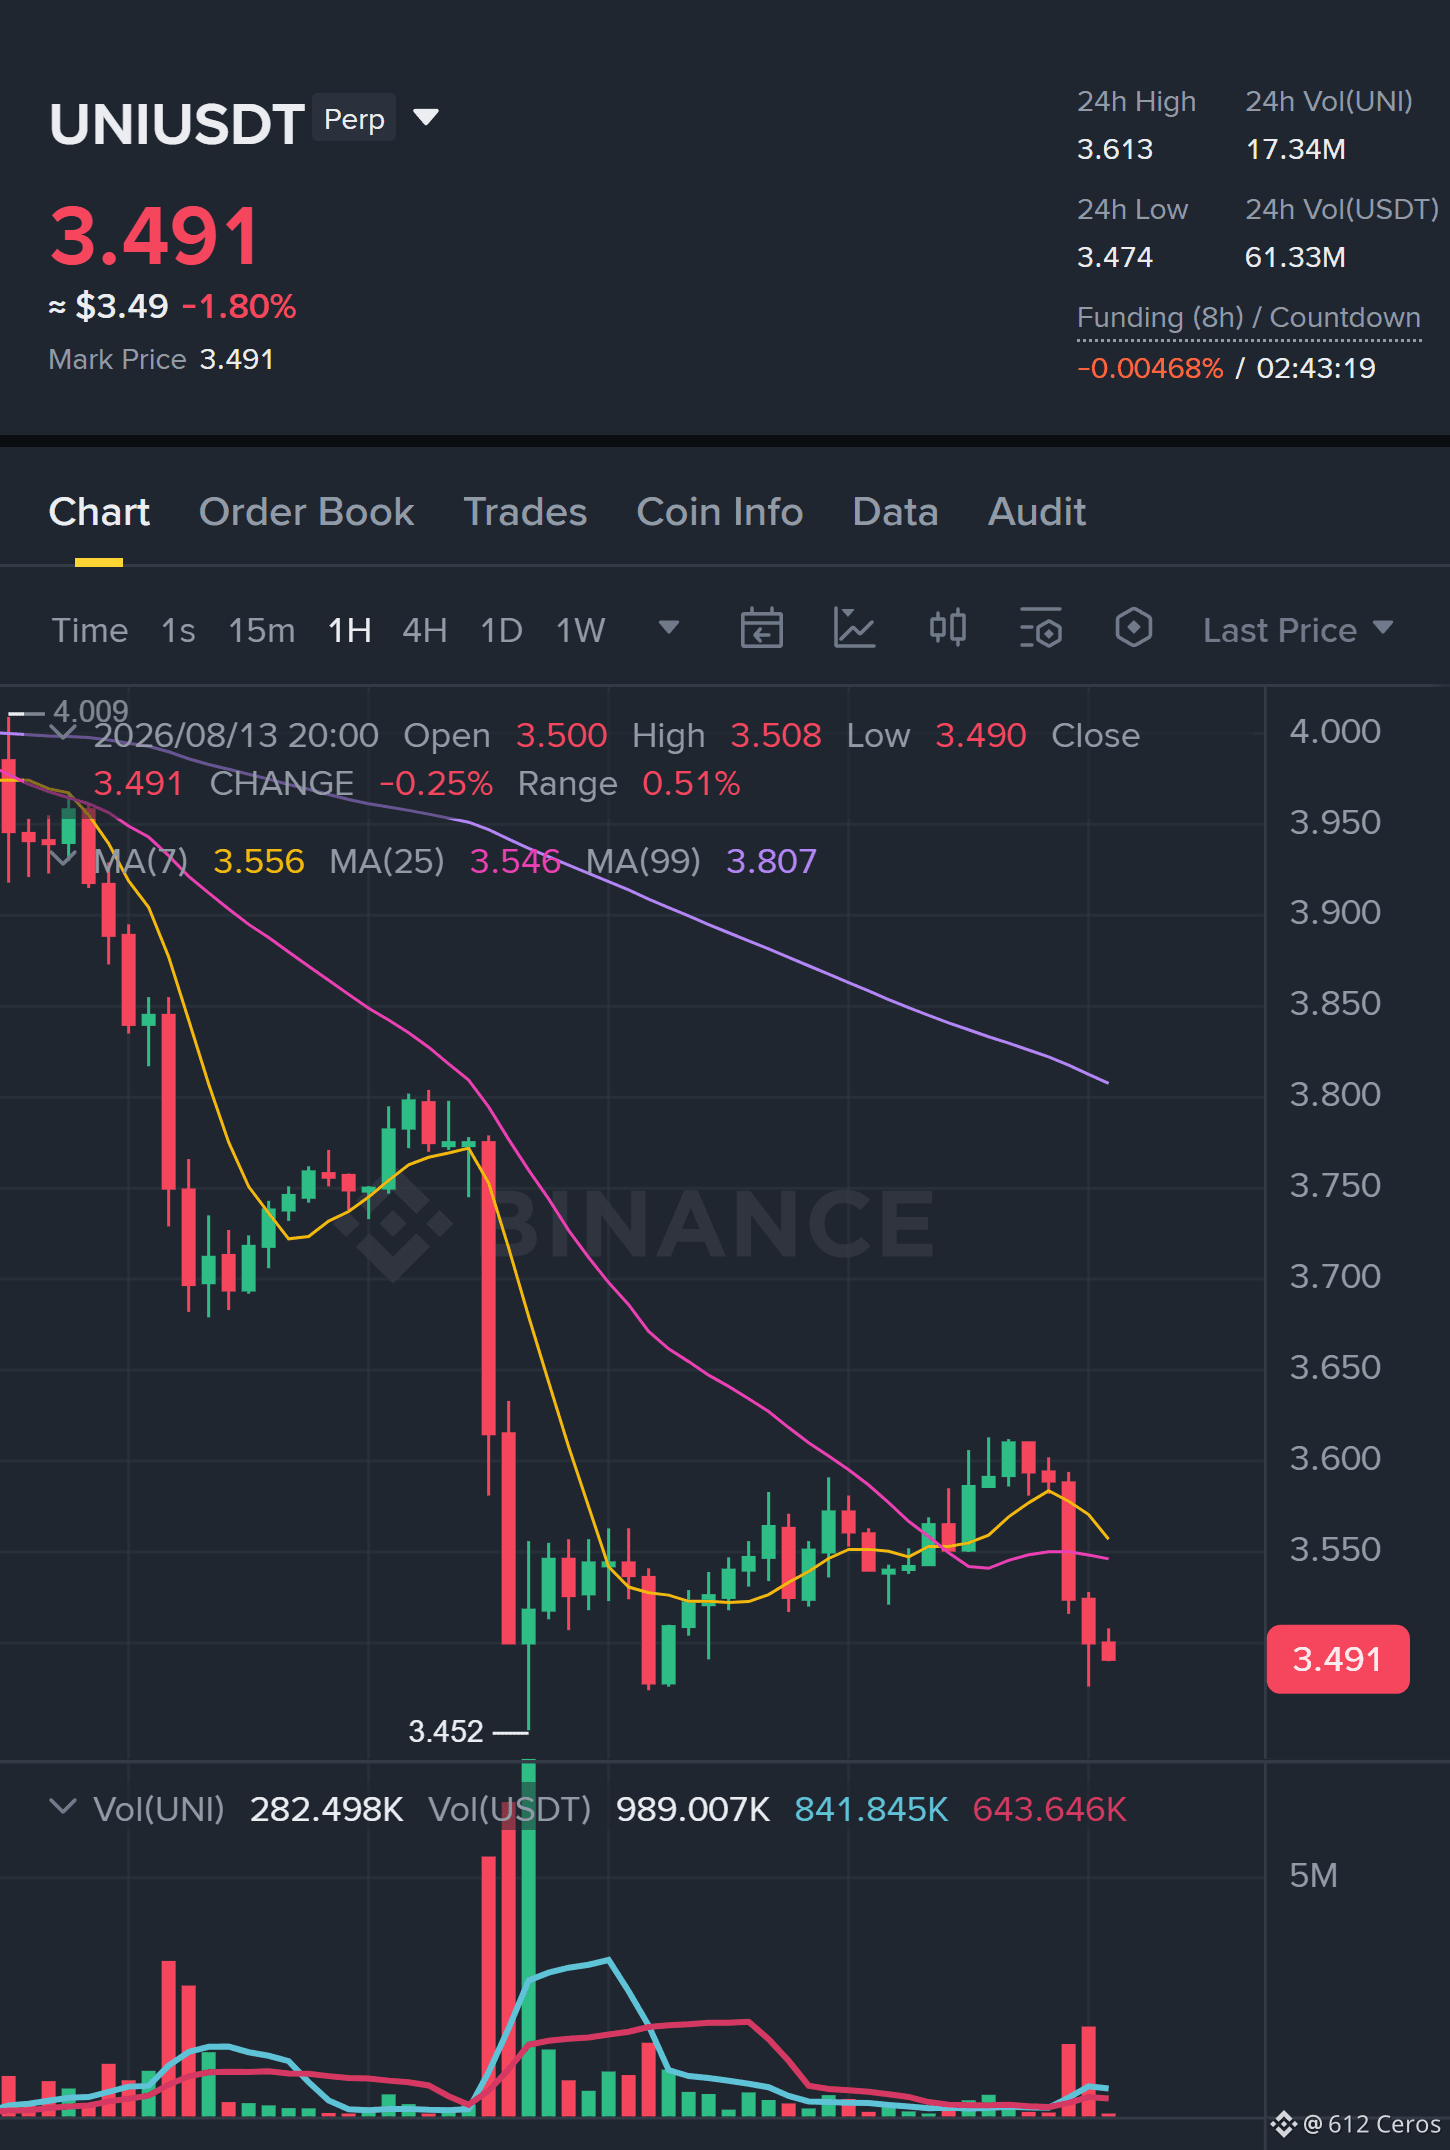Viewport: 1450px width, 2150px height.
Task: Switch to the Trades tab
Action: 525,512
